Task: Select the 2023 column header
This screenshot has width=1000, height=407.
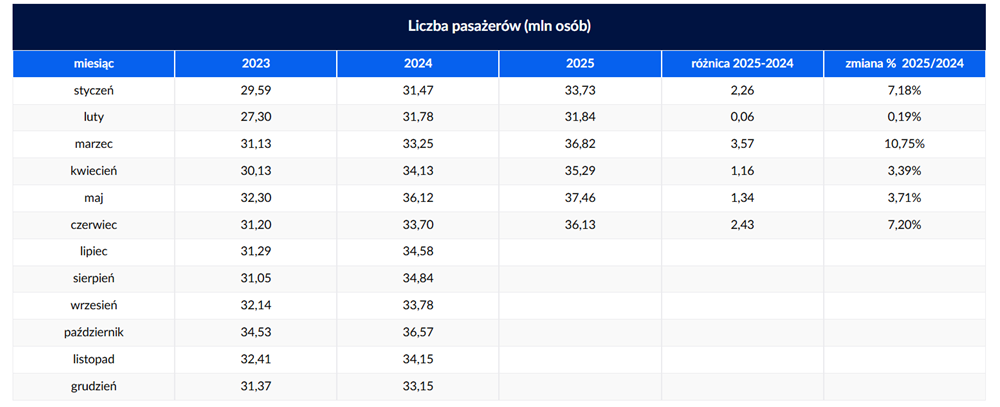Action: (256, 64)
